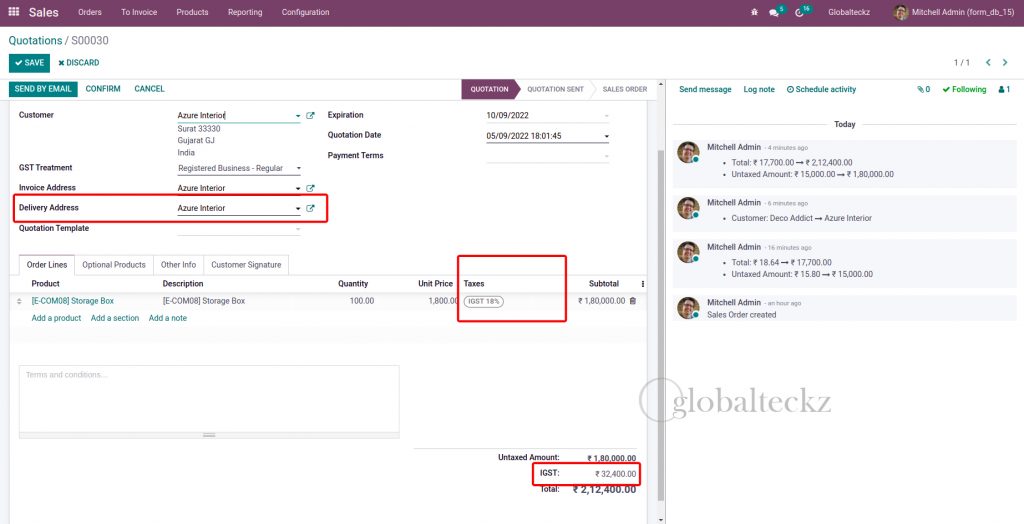Click the debug bug icon in navbar
Image resolution: width=1024 pixels, height=524 pixels.
point(754,12)
